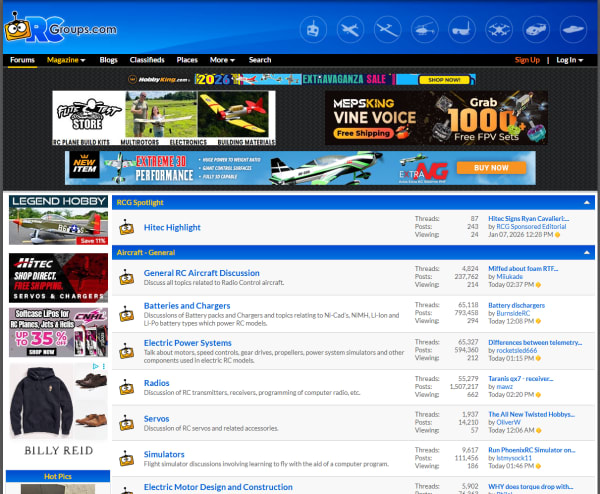
Task: Go to last post icon for Run PhoenixRC Simulator
Action: [538, 466]
